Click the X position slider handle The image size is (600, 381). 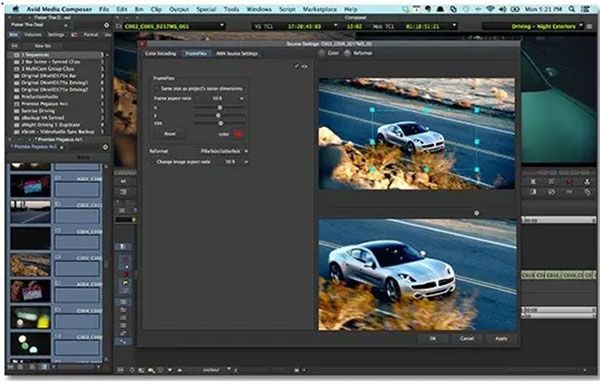pyautogui.click(x=220, y=108)
